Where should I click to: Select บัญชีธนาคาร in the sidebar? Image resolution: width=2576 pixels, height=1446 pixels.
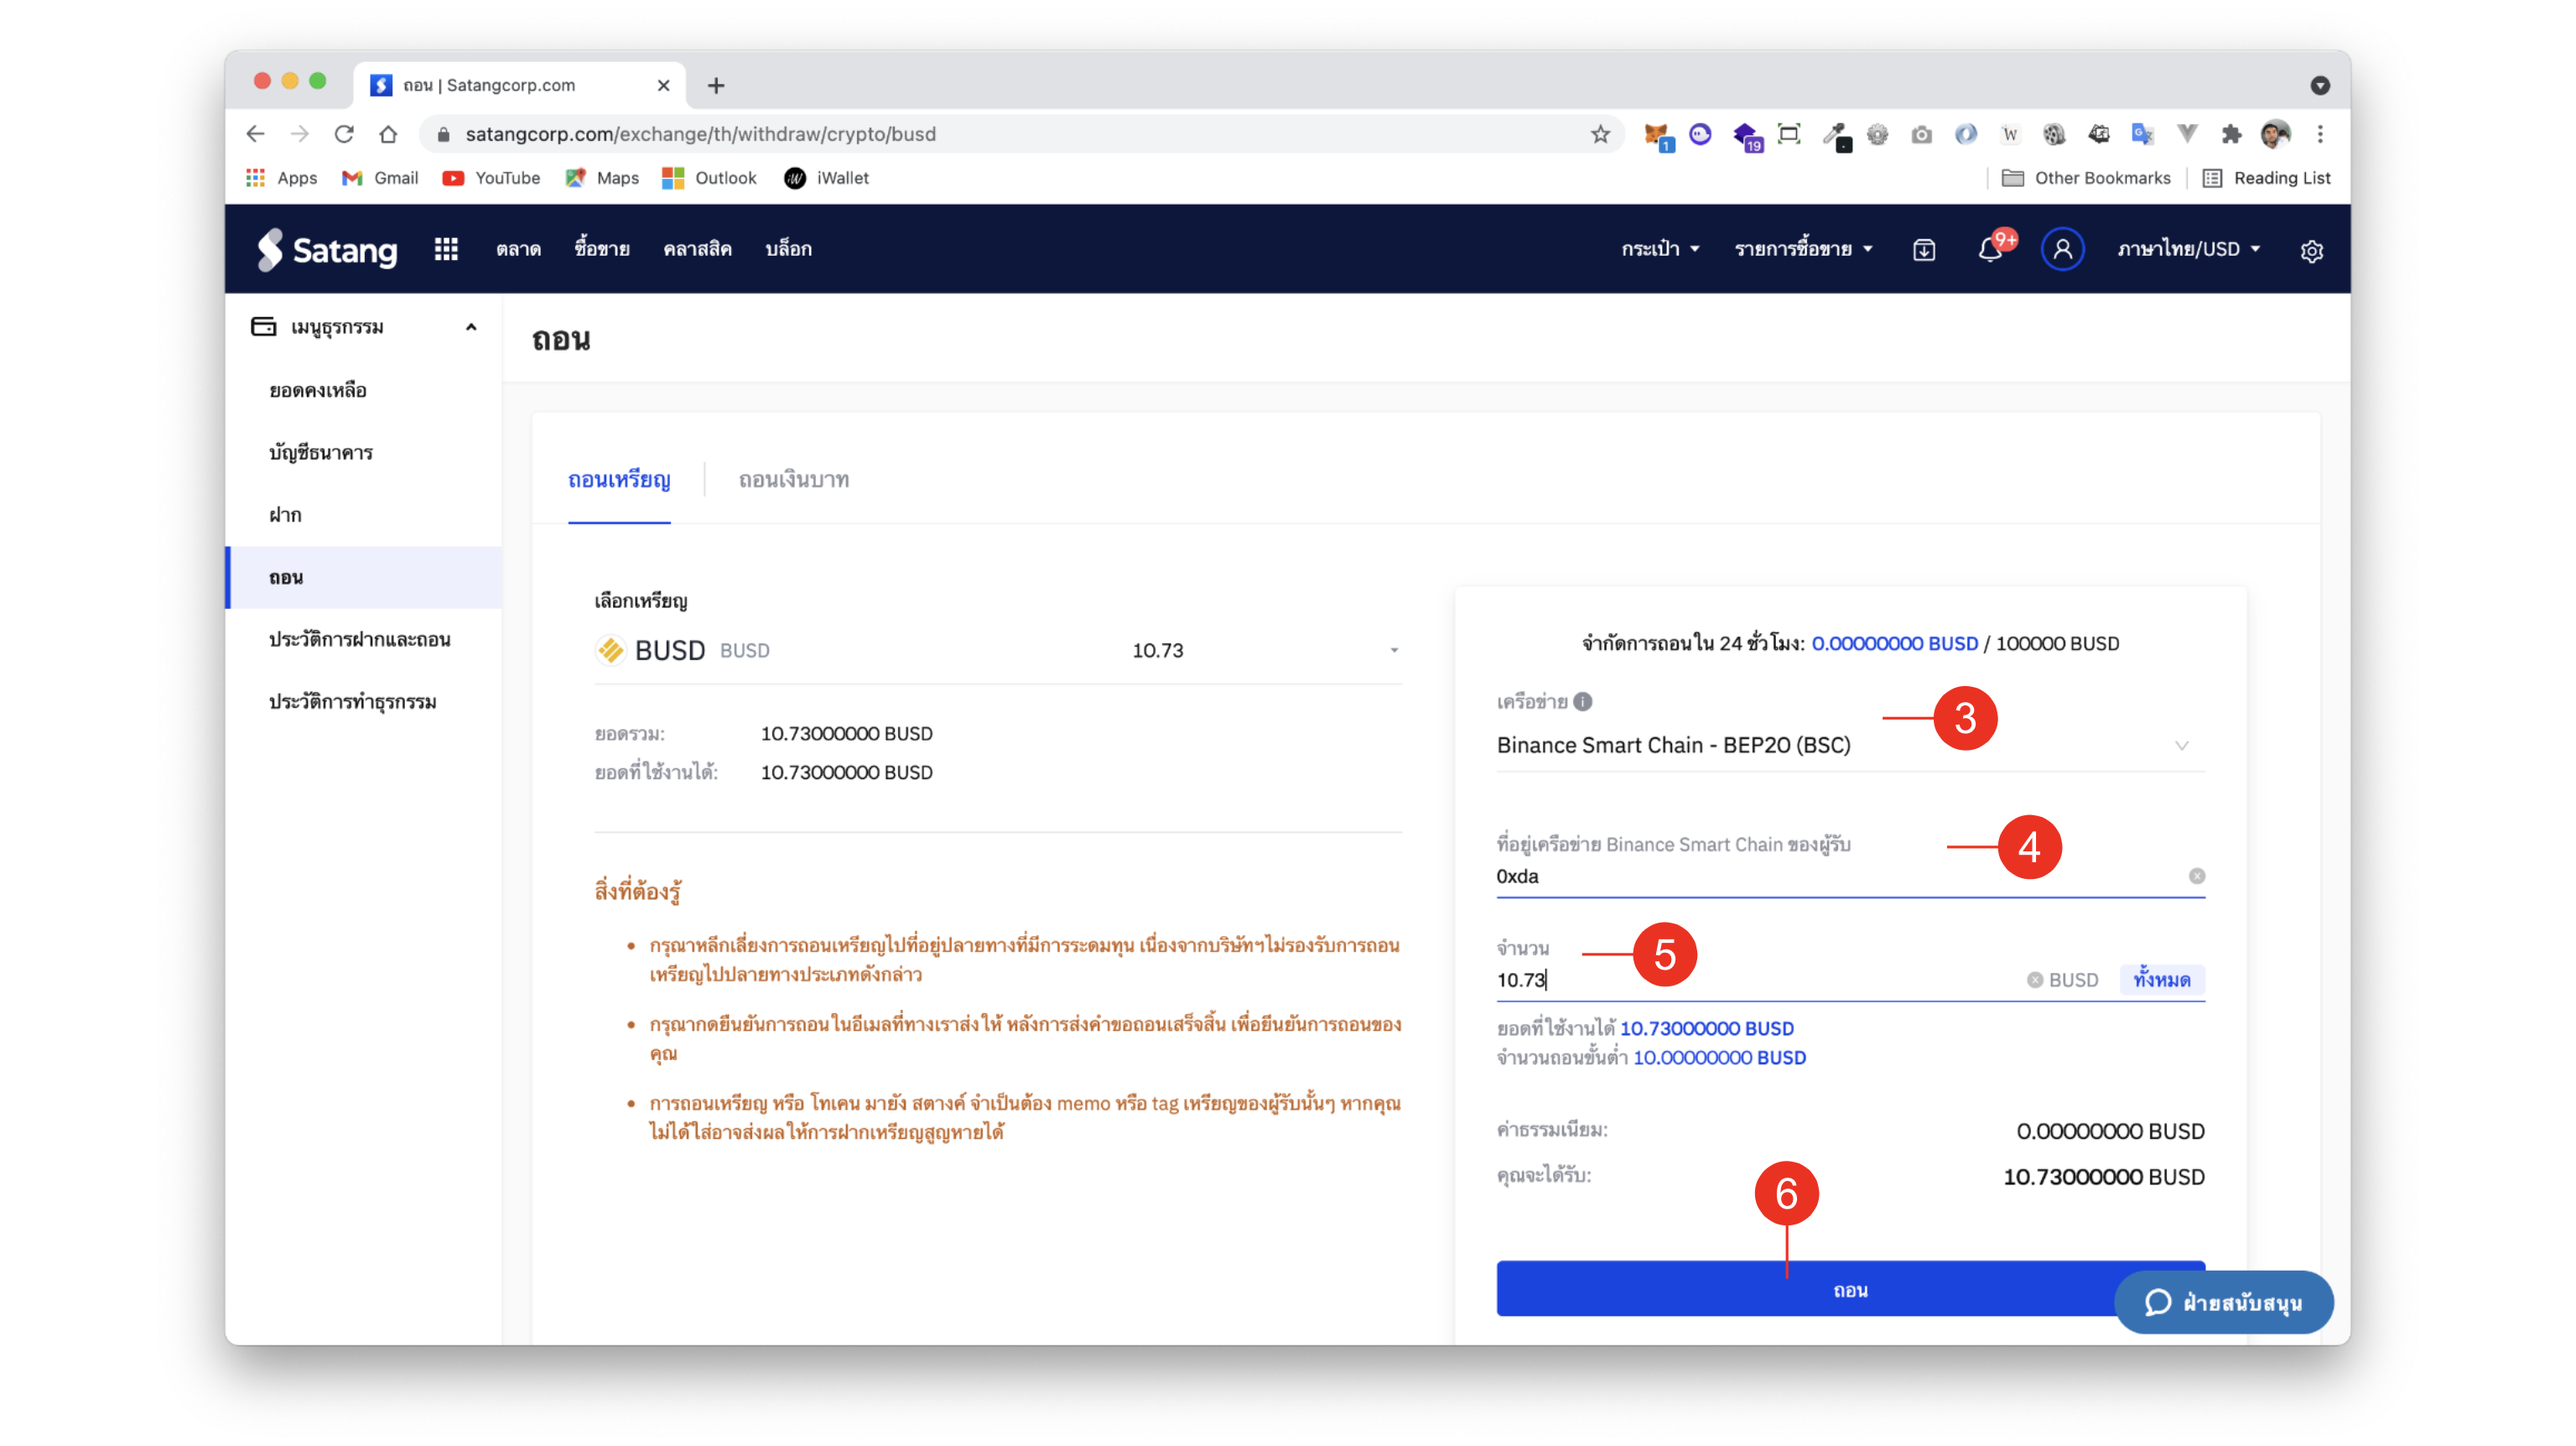pos(321,453)
